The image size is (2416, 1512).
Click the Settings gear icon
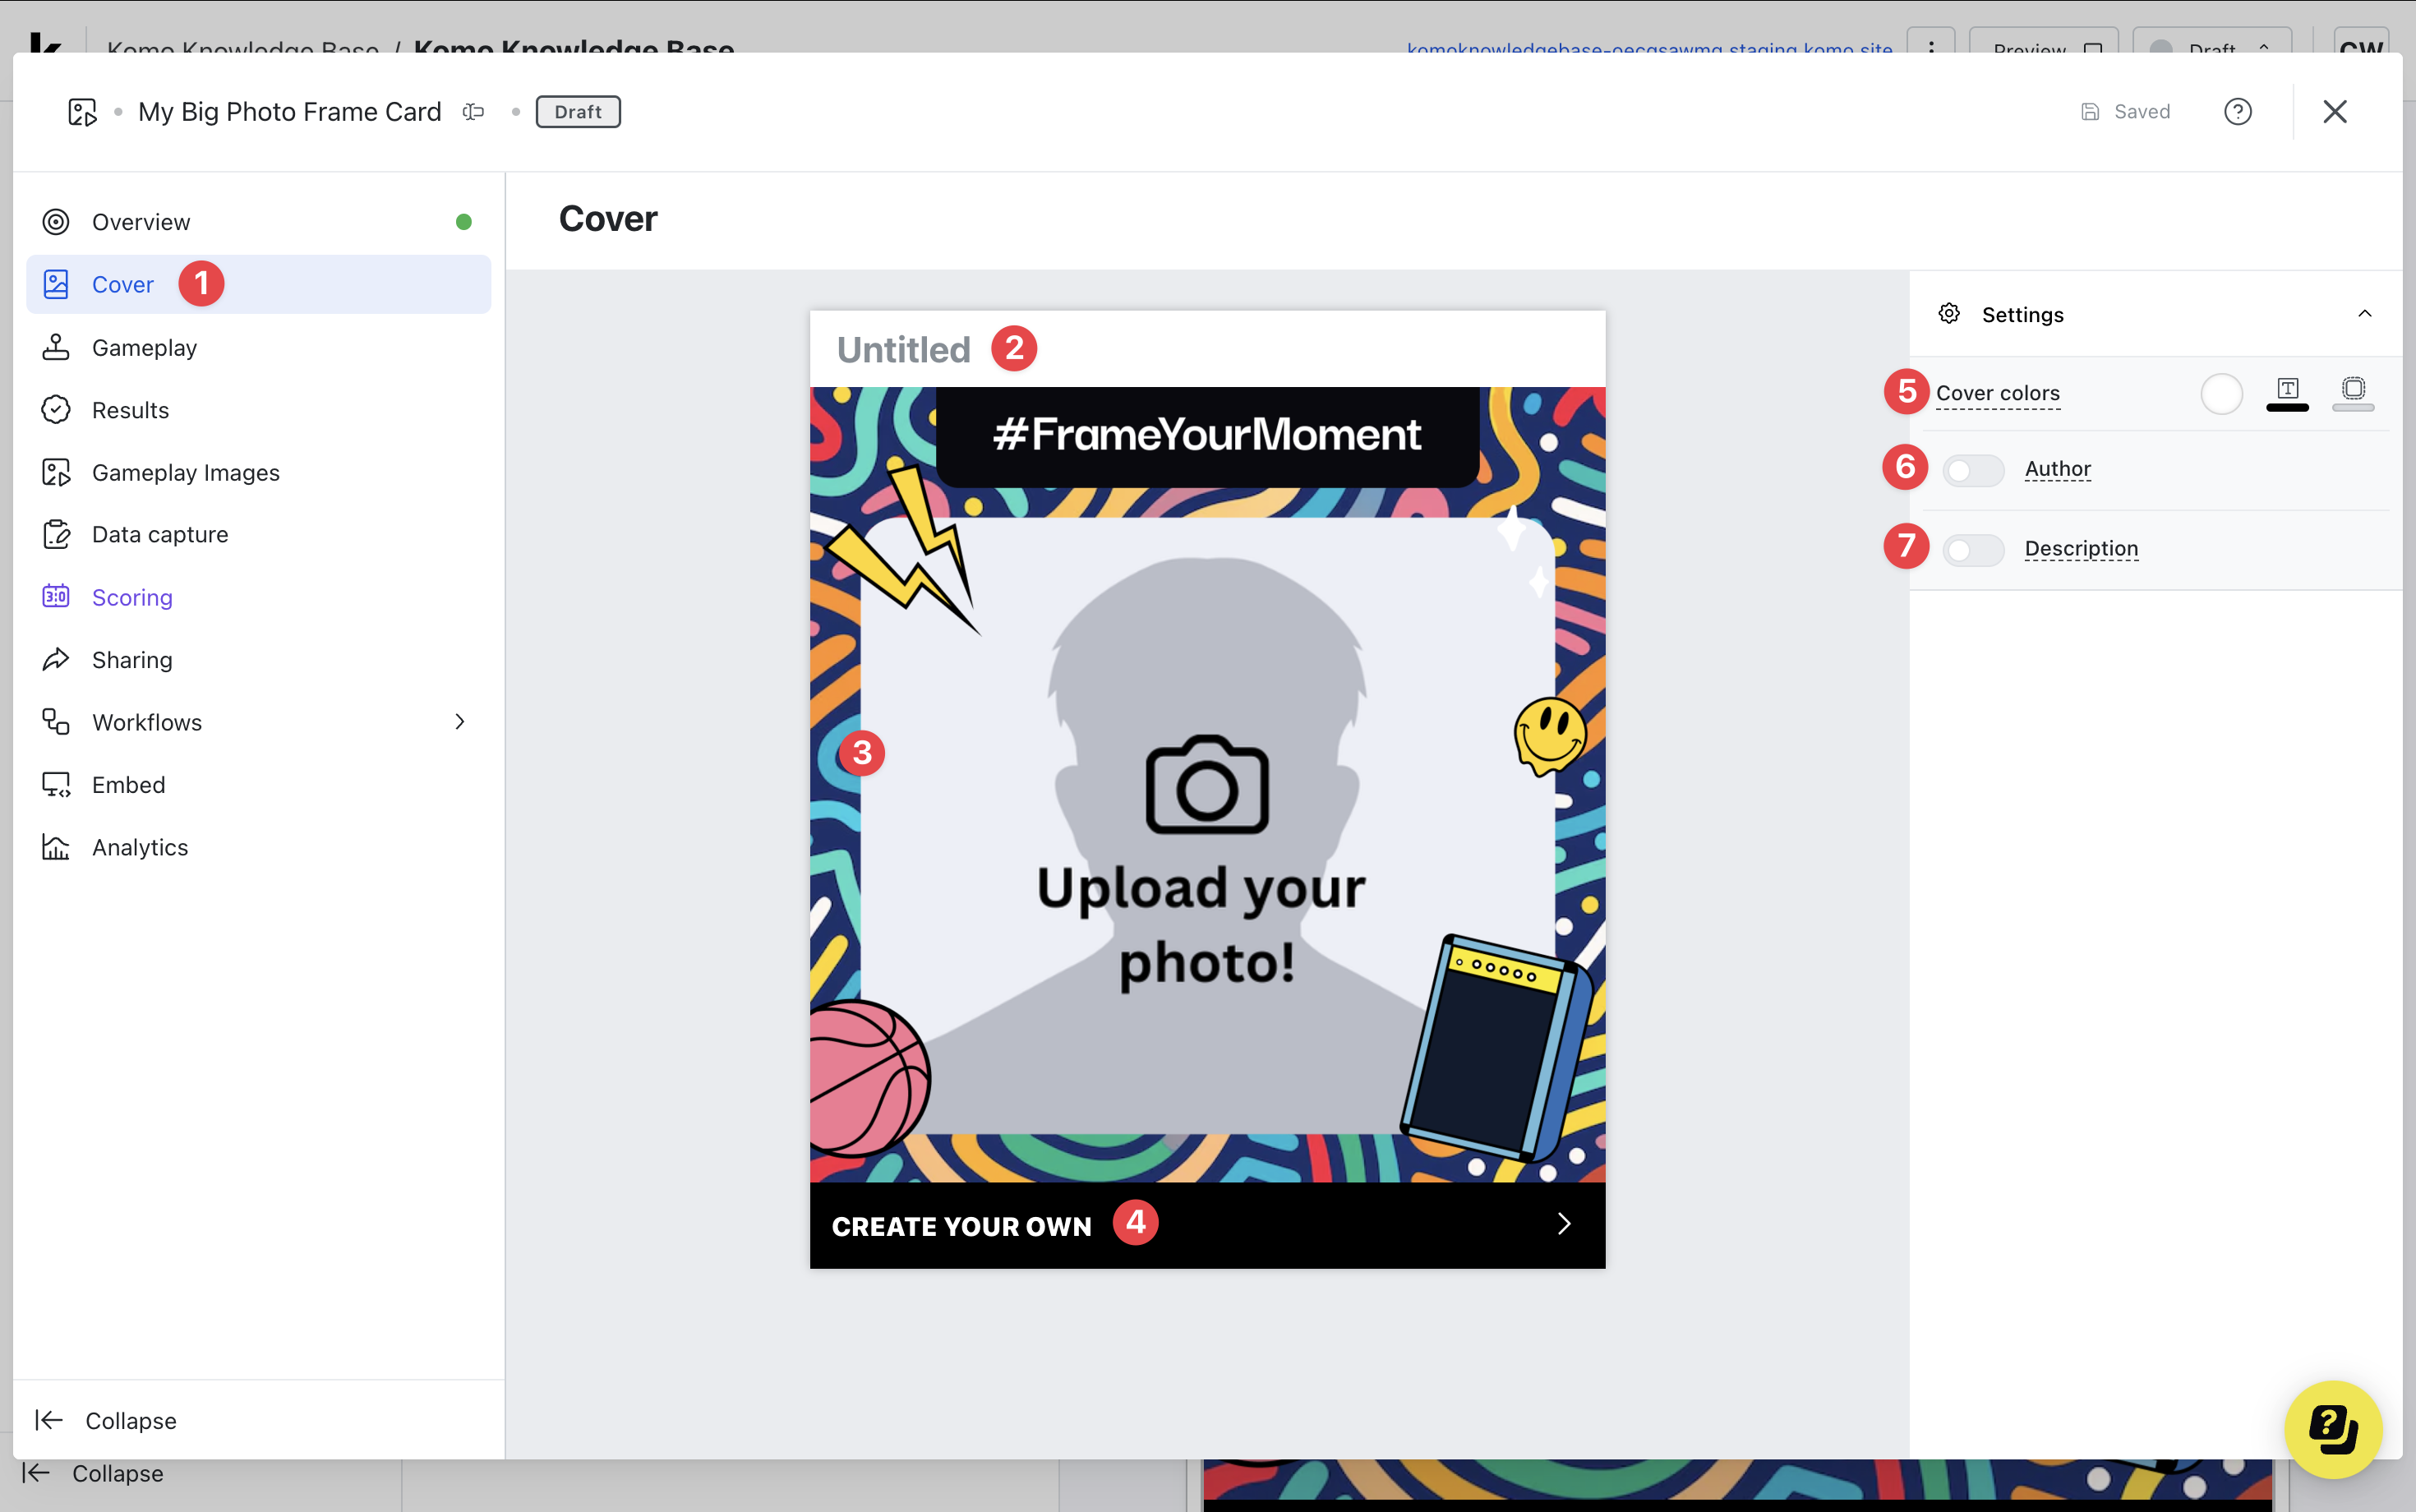point(1949,314)
